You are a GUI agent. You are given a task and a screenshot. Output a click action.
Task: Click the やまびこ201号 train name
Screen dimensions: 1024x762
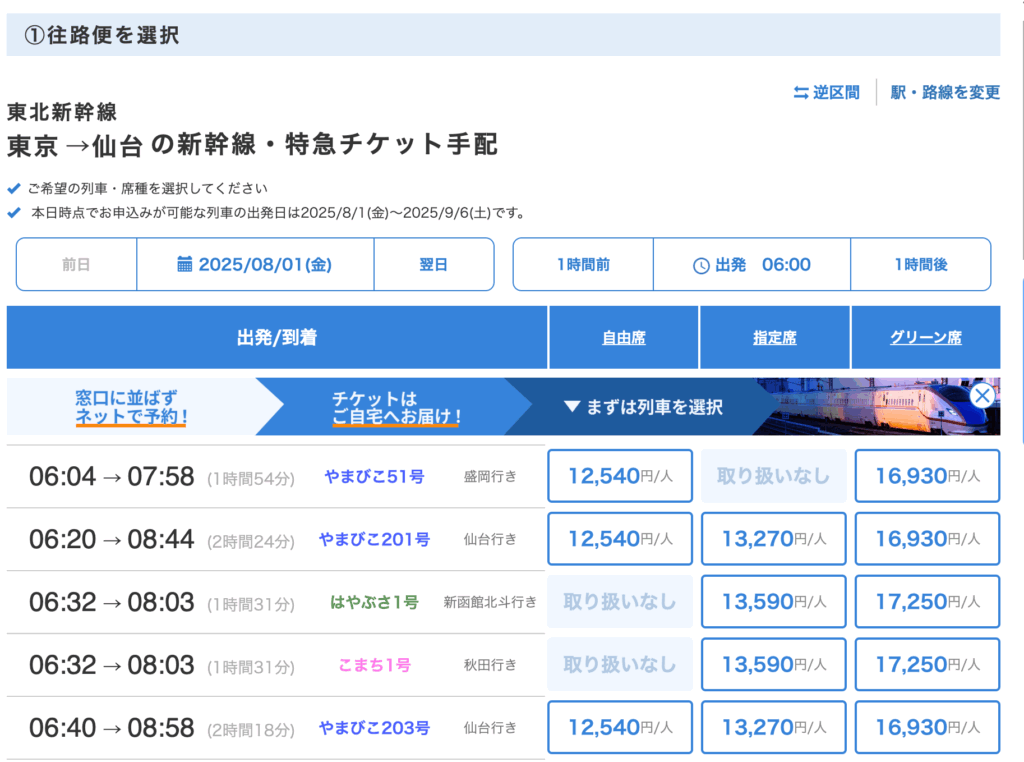click(x=374, y=540)
